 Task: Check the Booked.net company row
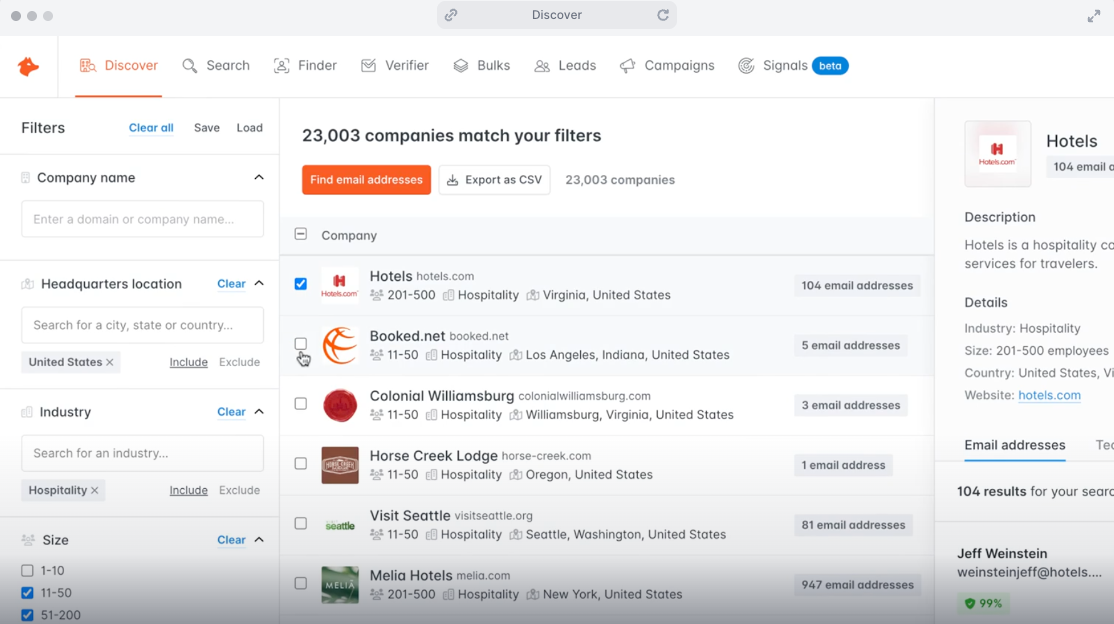pos(300,344)
